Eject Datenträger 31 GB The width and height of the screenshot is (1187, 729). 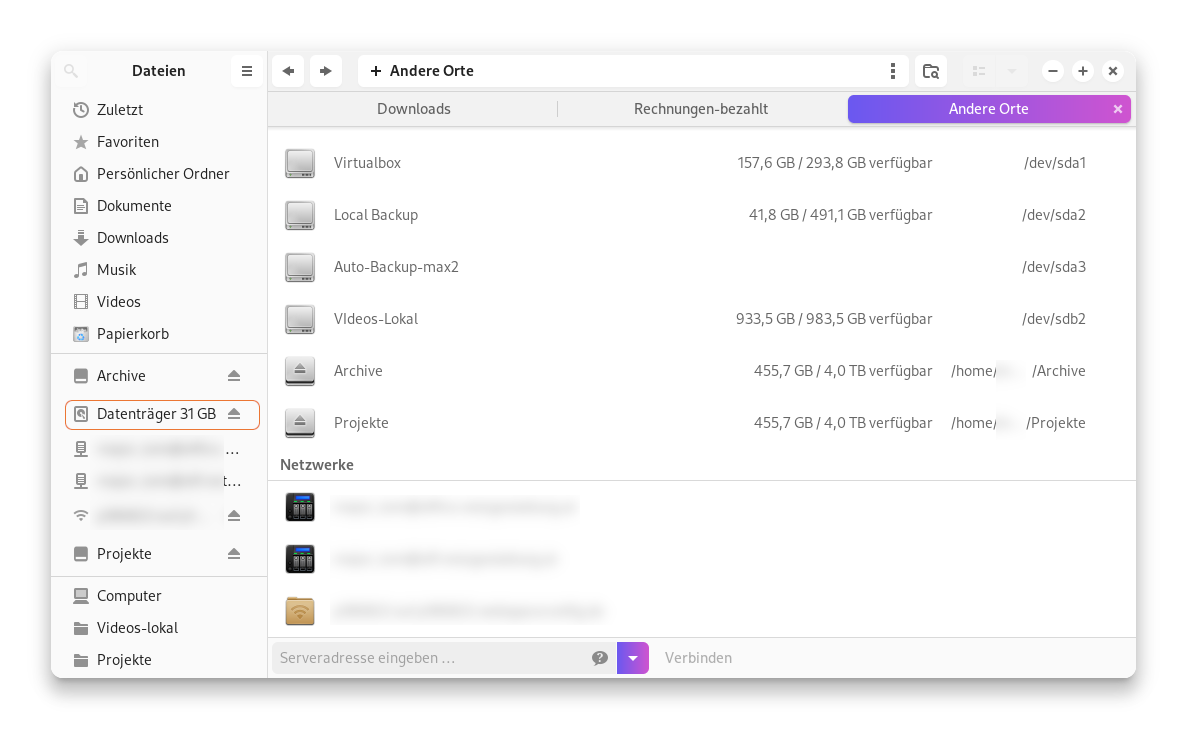point(234,414)
